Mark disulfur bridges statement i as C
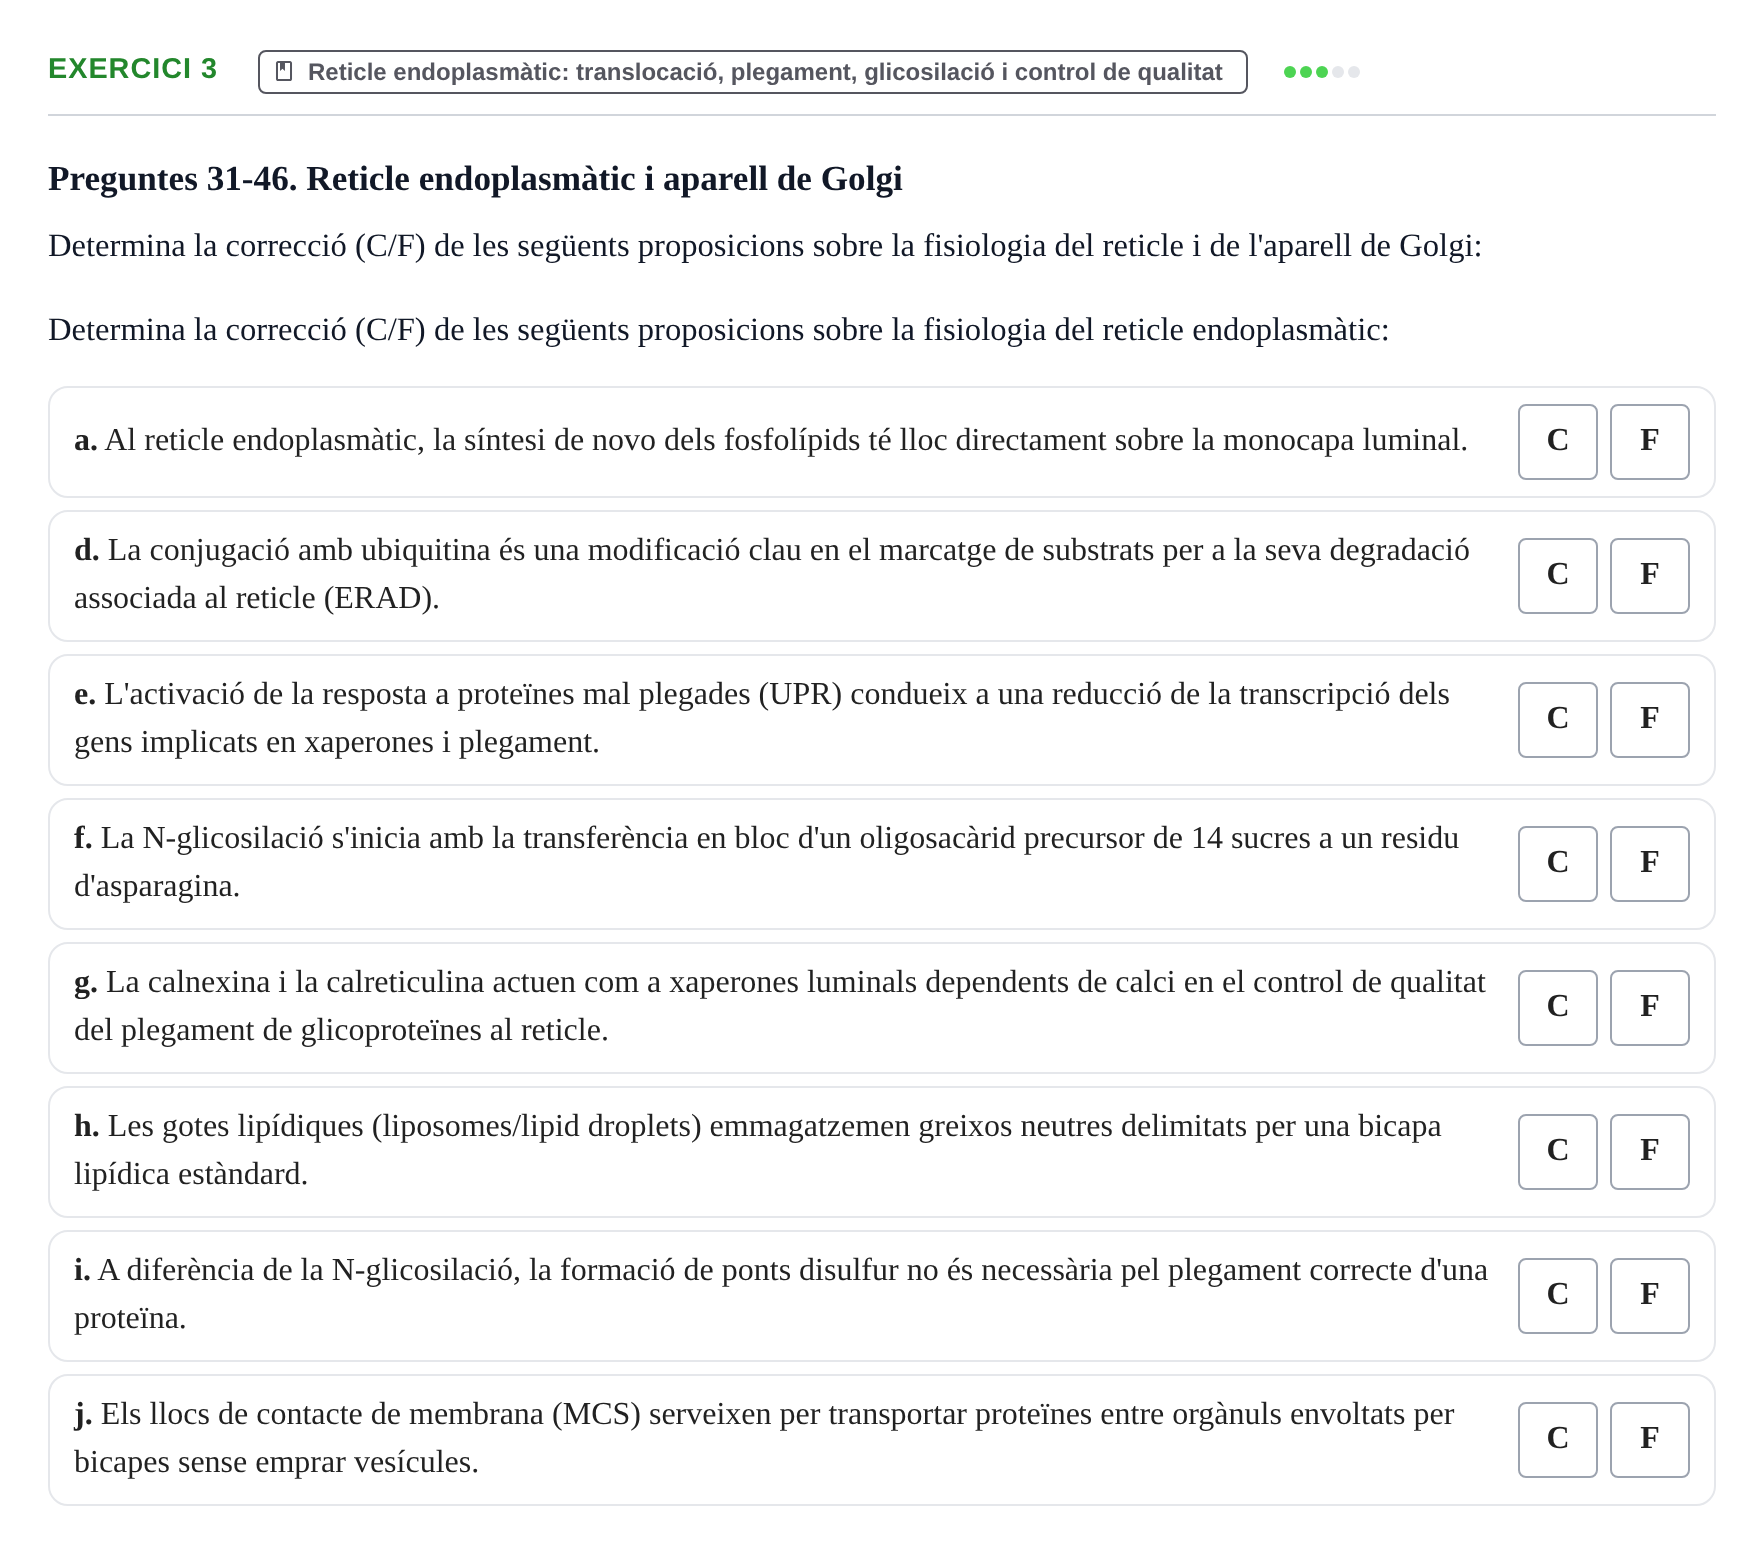This screenshot has height=1554, width=1764. tap(1557, 1296)
